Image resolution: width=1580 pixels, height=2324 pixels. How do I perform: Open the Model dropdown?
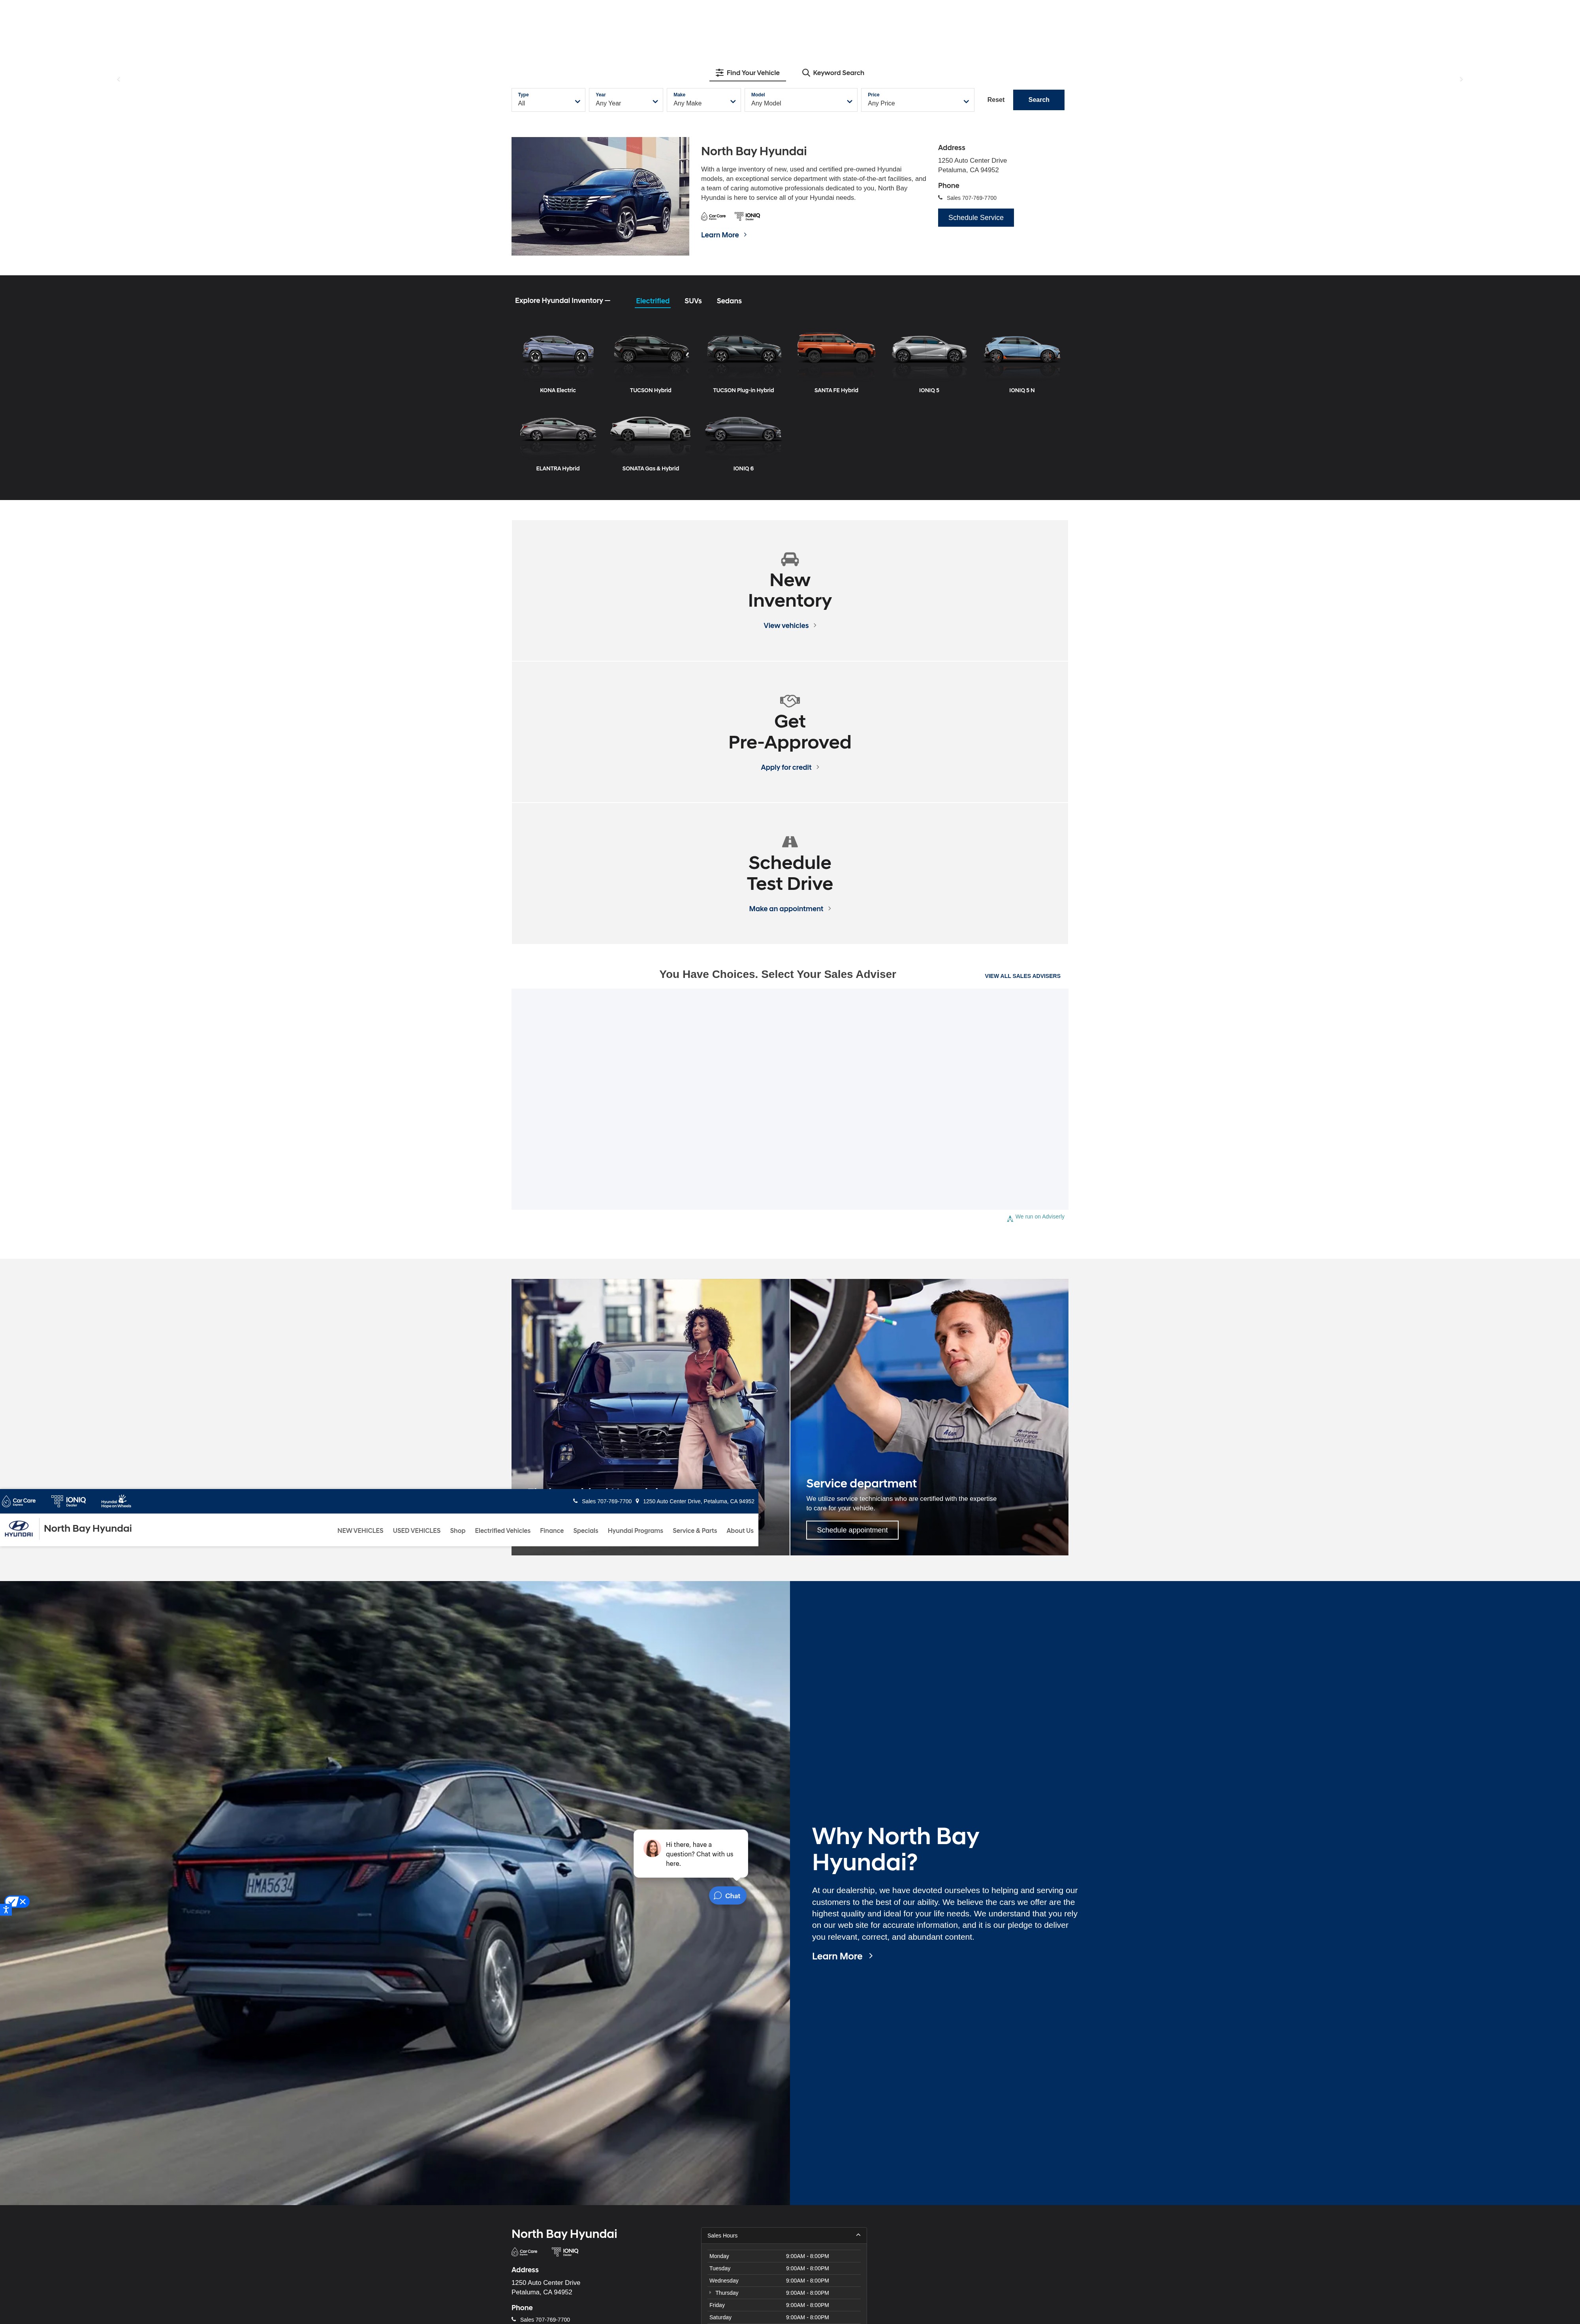pyautogui.click(x=801, y=100)
